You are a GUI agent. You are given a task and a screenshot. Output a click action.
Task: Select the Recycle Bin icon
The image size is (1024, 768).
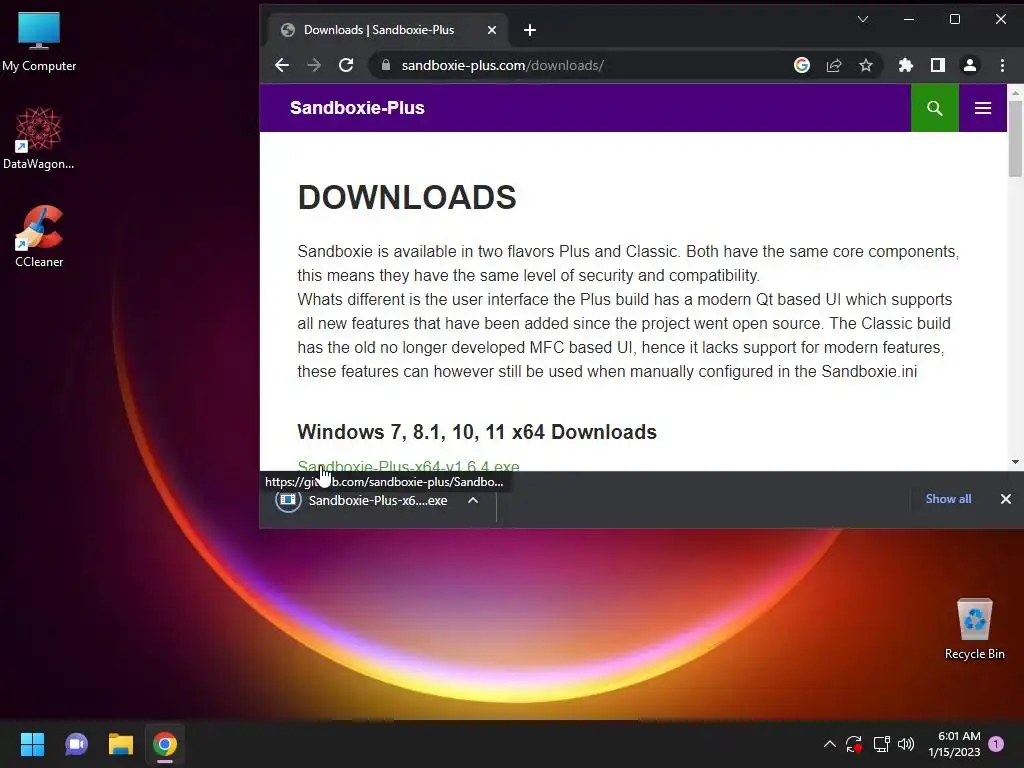(974, 630)
